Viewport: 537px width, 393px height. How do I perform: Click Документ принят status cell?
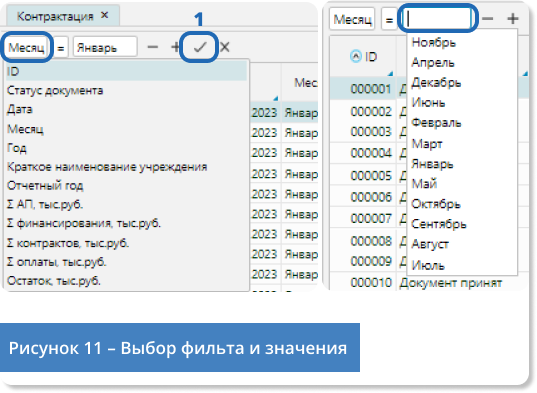450,283
